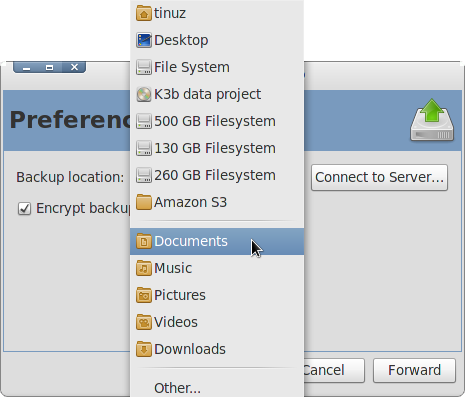Image resolution: width=465 pixels, height=397 pixels.
Task: Click the Amazon S3 folder icon
Action: tap(144, 202)
